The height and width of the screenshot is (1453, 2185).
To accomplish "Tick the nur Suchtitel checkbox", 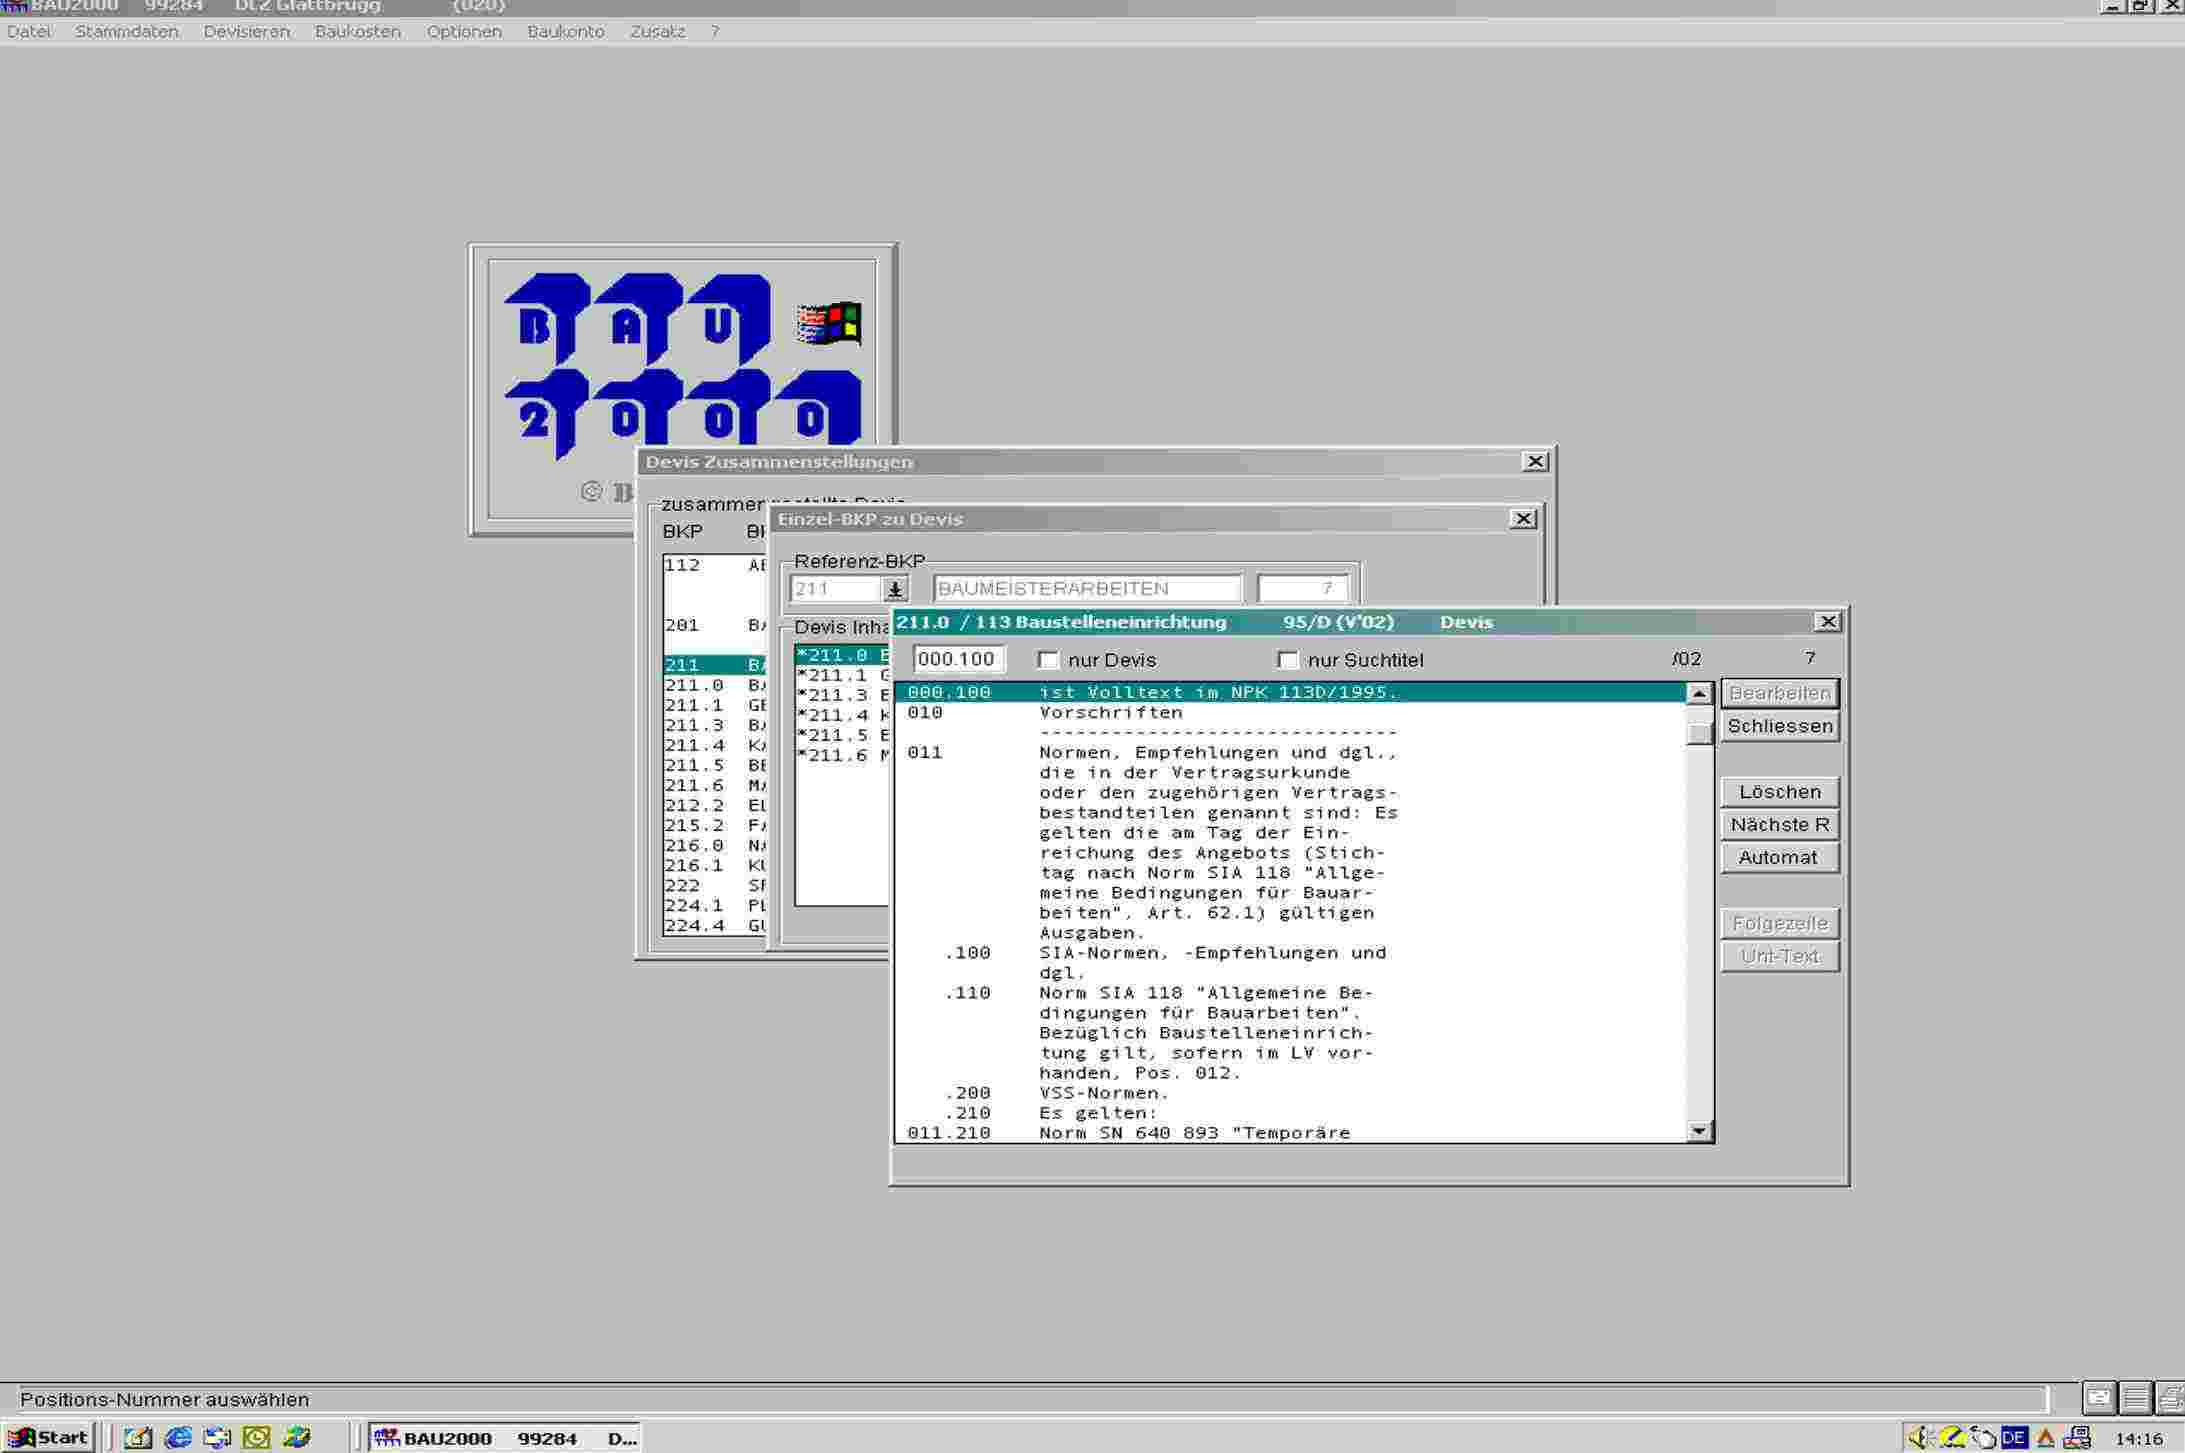I will click(x=1288, y=660).
